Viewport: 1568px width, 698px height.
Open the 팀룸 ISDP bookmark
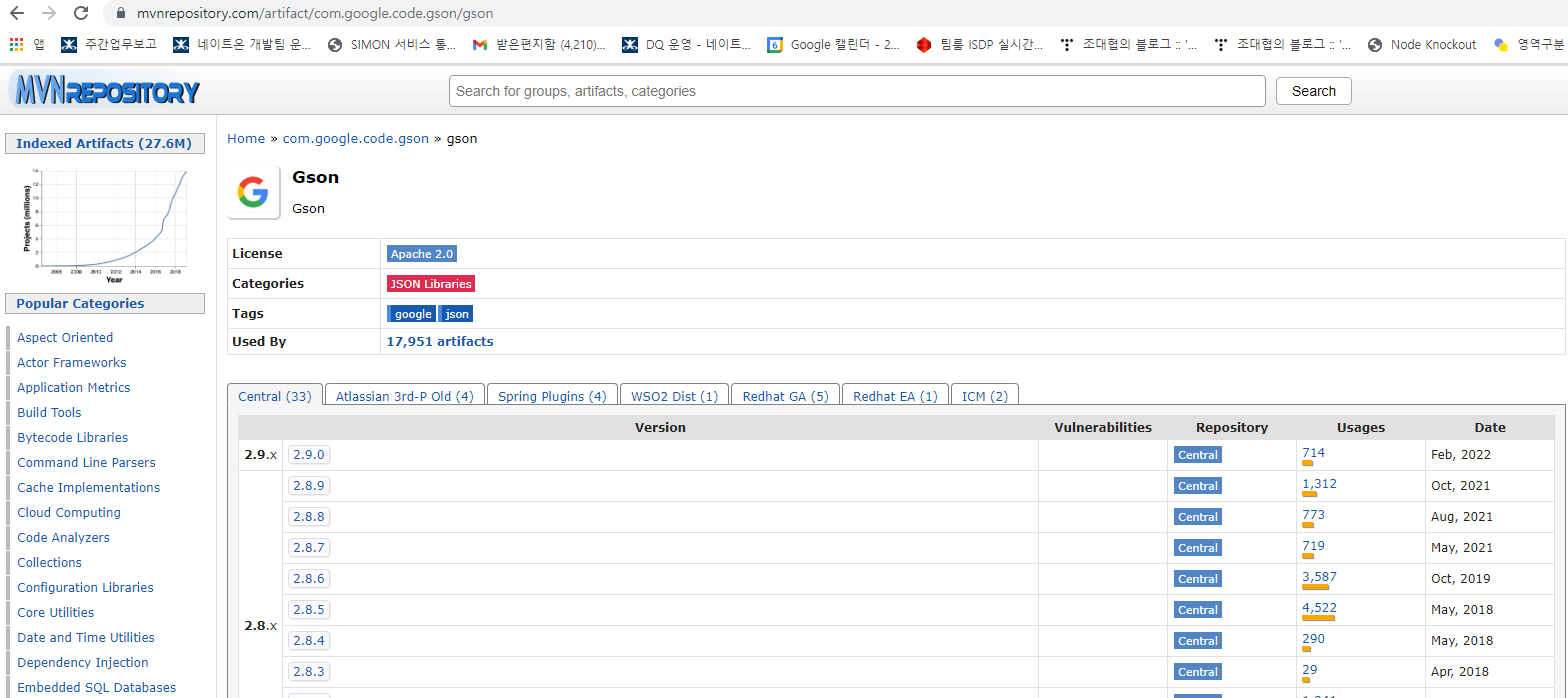(x=980, y=44)
